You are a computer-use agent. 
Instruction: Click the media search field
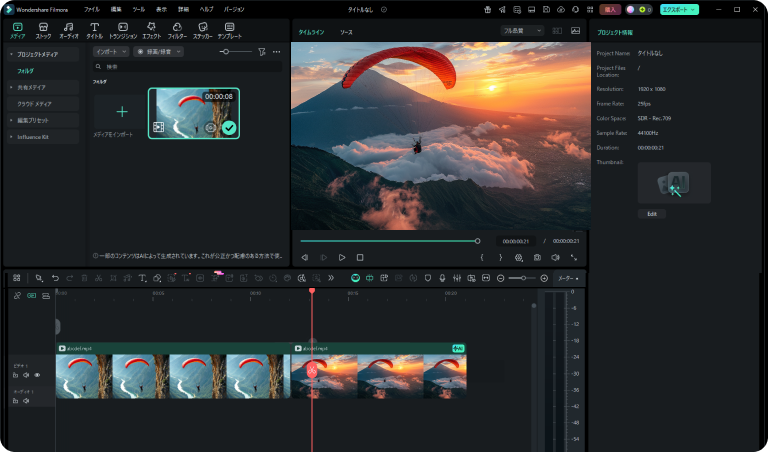pyautogui.click(x=188, y=67)
